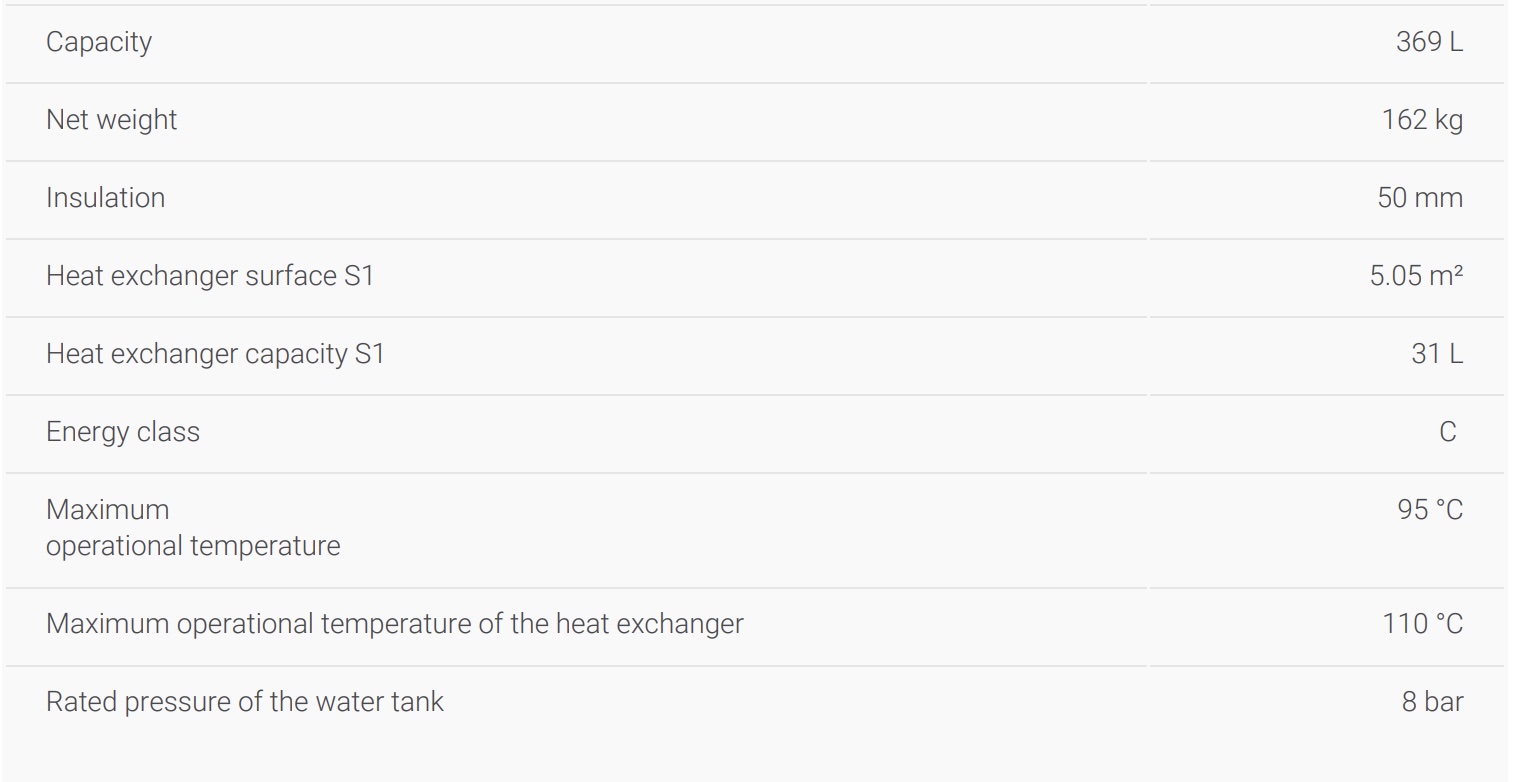Viewport: 1534px width, 782px height.
Task: Select the 50 mm insulation value
Action: (x=1420, y=198)
